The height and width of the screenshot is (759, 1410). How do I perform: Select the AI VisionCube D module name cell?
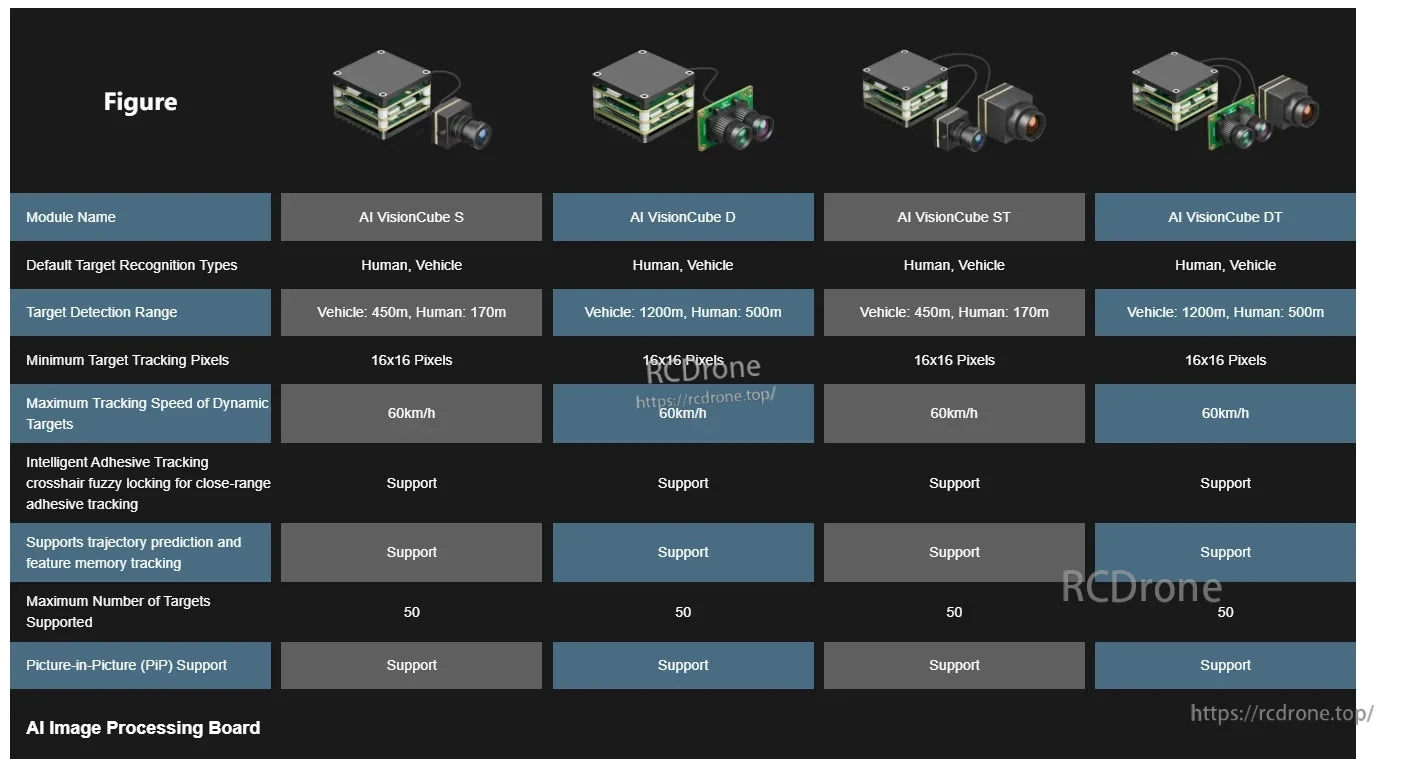coord(683,217)
